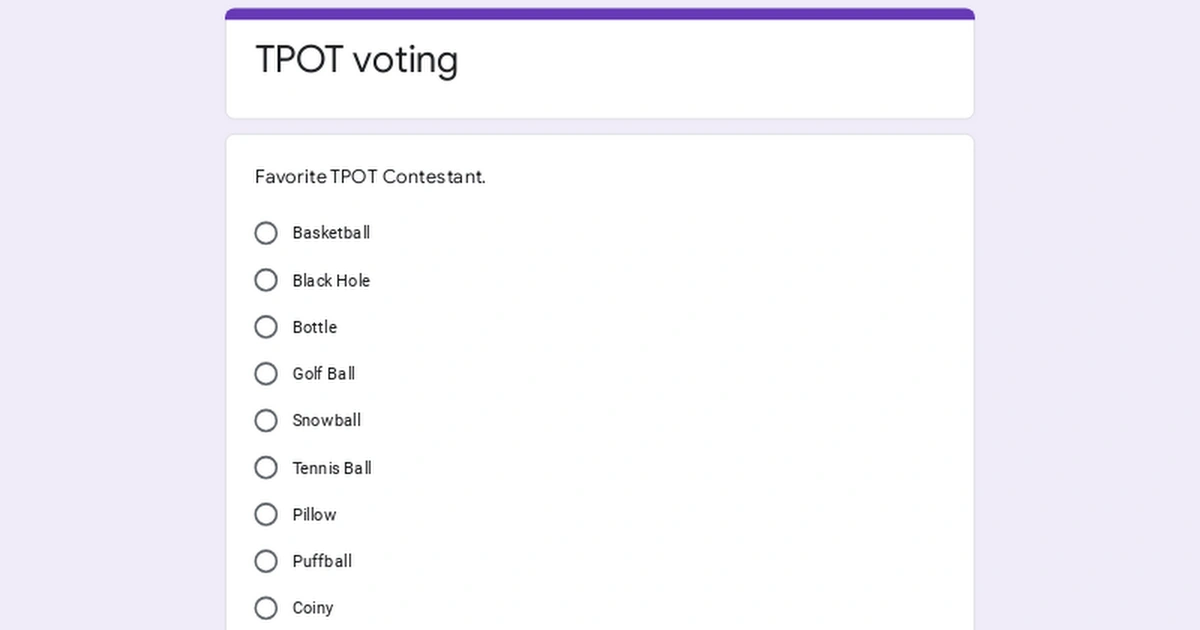Viewport: 1200px width, 630px height.
Task: Vote for Bottle
Action: (x=265, y=327)
